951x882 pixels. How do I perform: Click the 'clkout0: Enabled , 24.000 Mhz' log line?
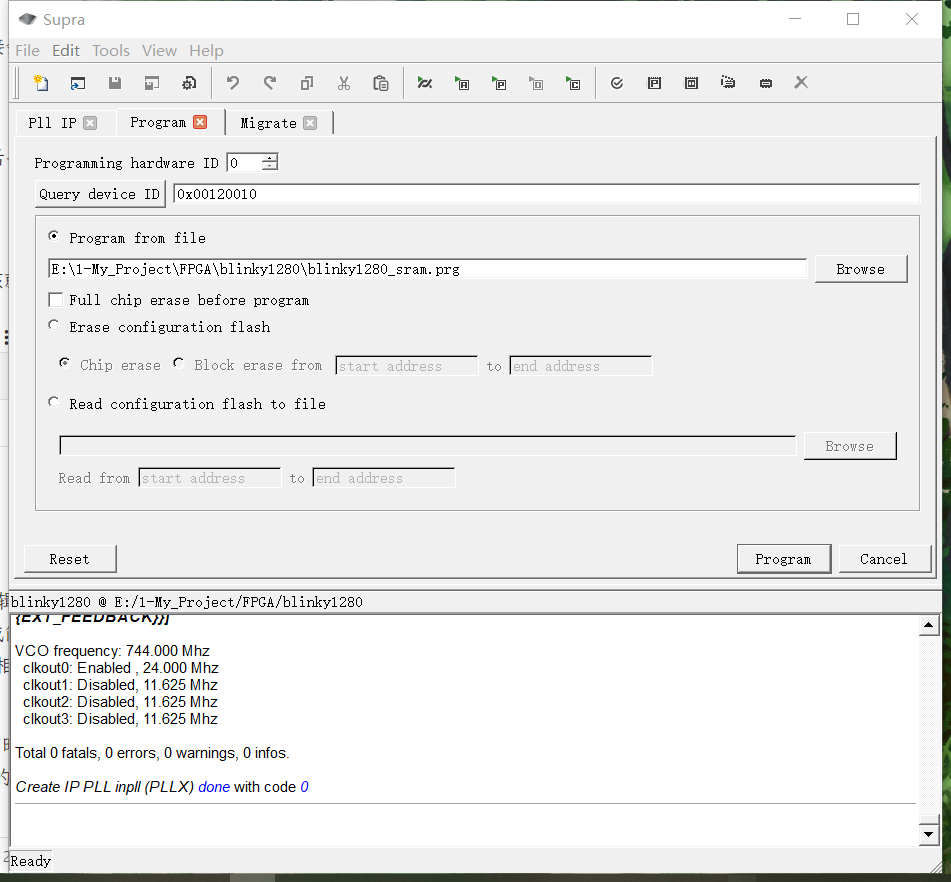click(x=121, y=668)
